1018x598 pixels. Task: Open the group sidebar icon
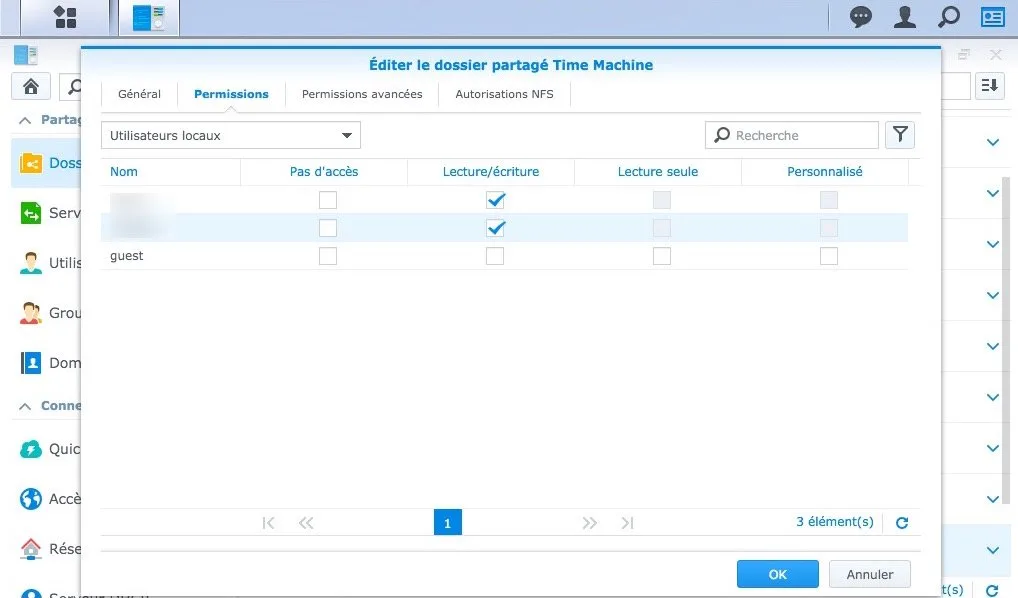(31, 313)
